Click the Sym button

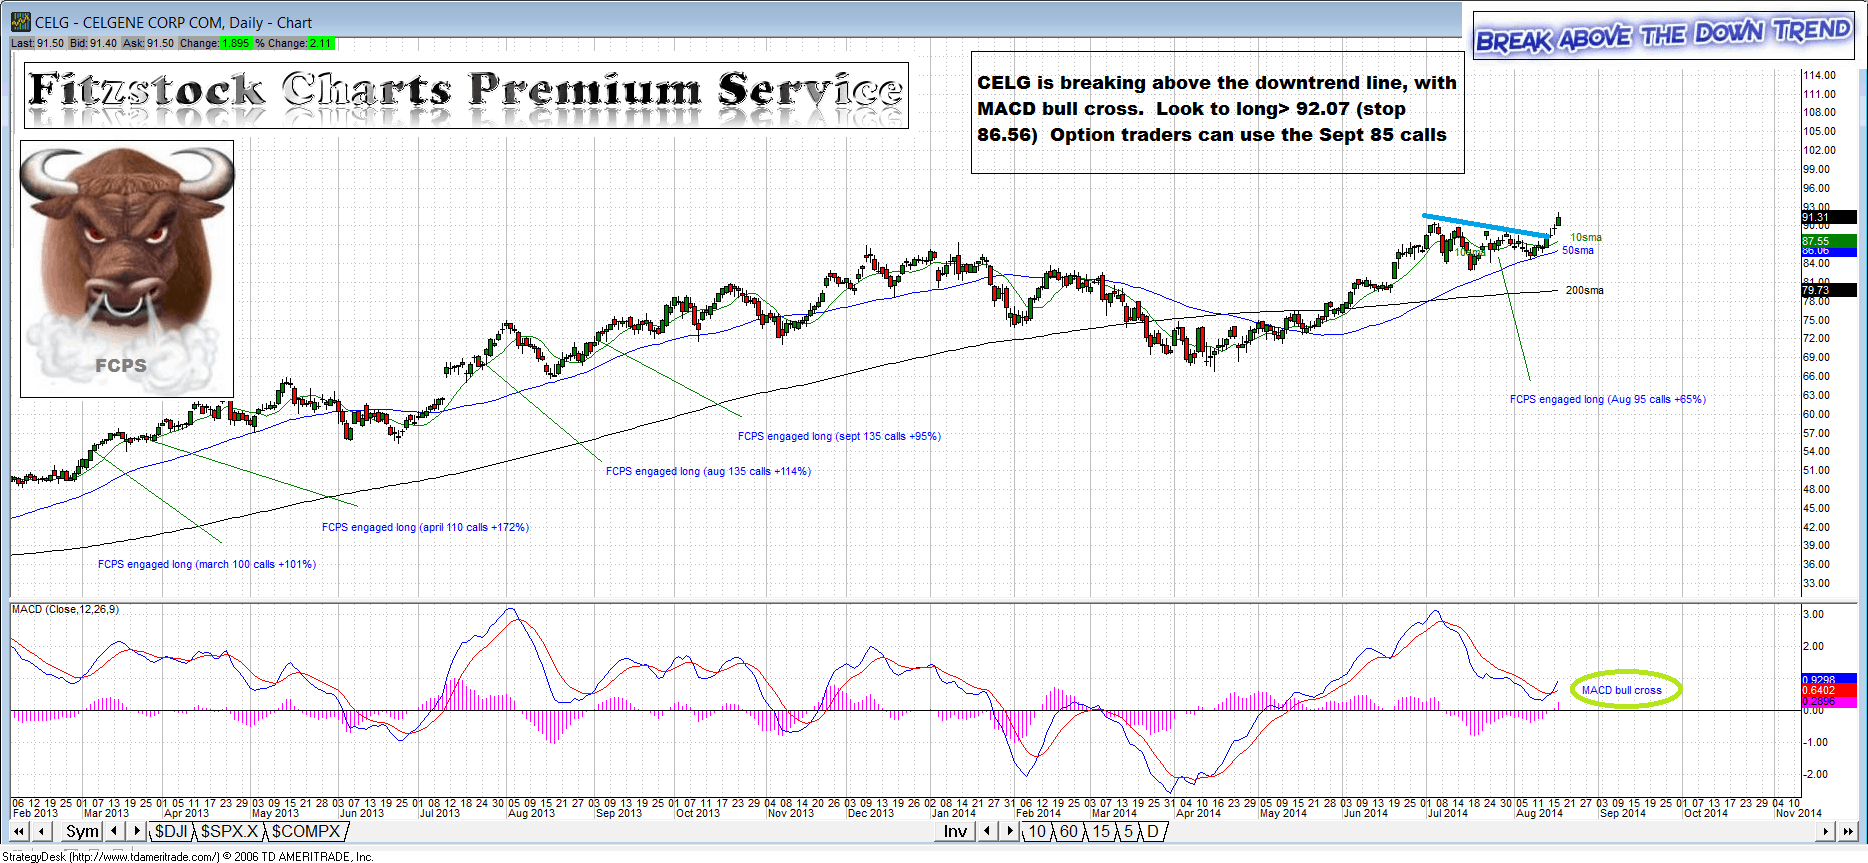pos(82,832)
